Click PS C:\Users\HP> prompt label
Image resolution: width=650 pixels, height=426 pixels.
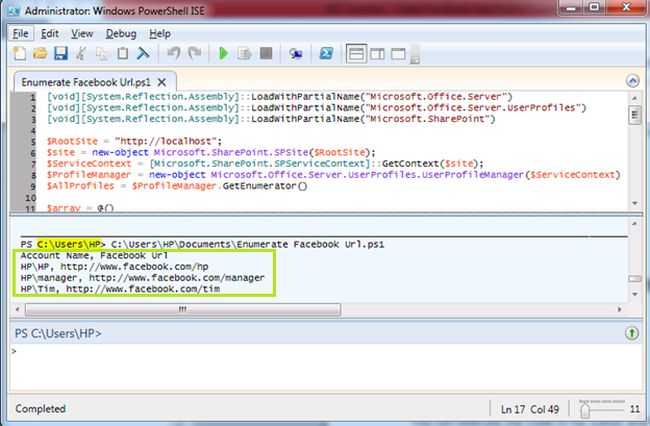58,333
